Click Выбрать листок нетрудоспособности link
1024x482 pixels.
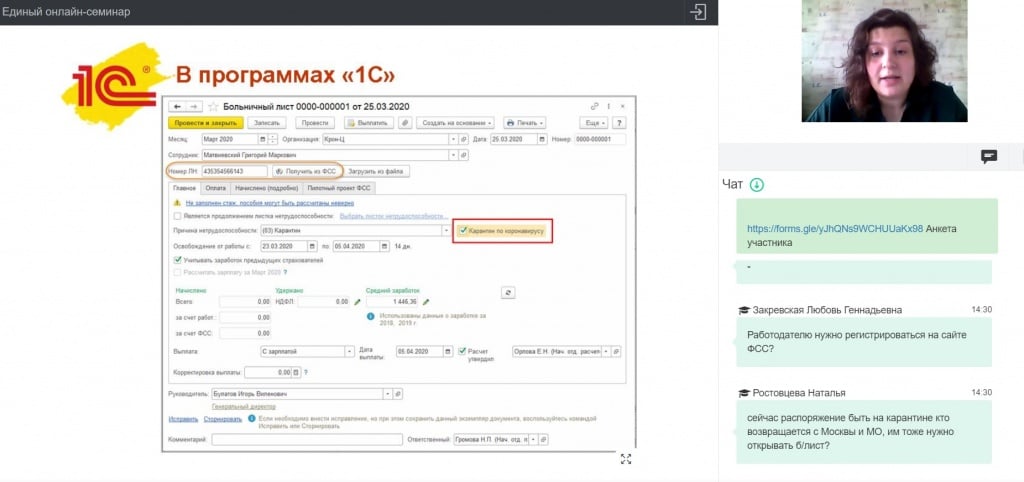394,216
